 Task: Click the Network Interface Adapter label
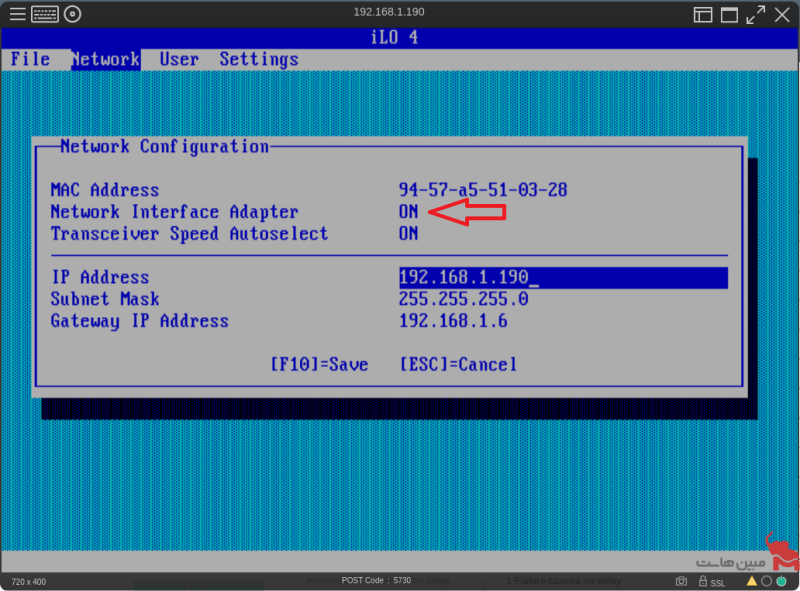(174, 212)
